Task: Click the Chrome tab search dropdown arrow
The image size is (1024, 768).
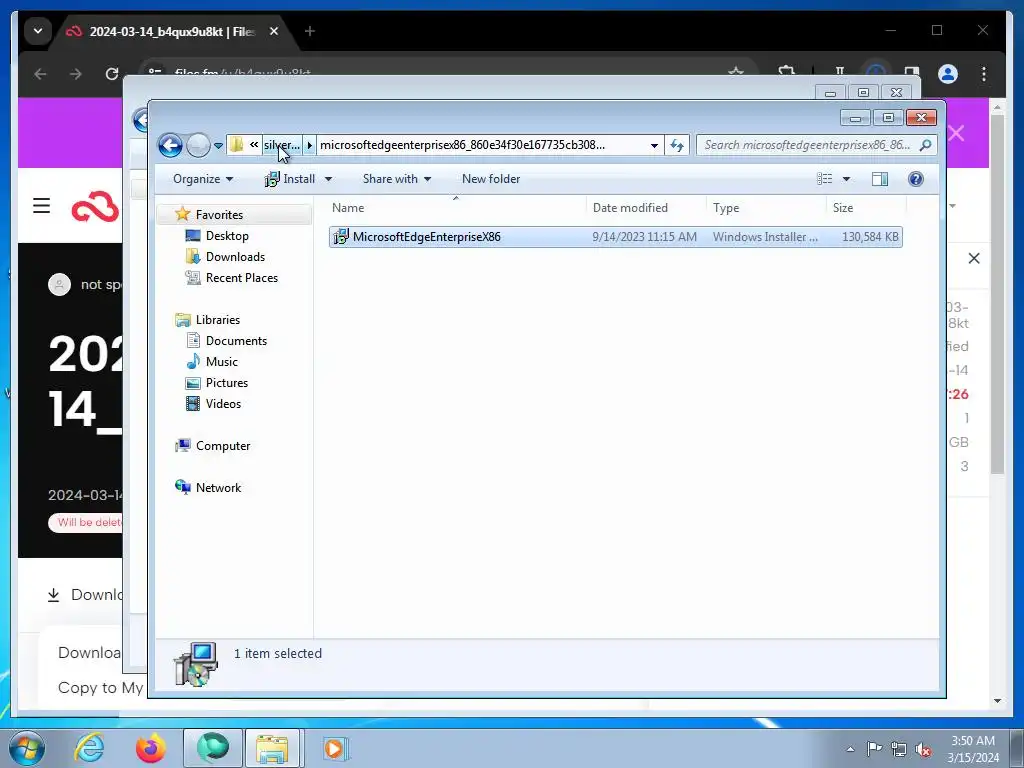Action: pyautogui.click(x=38, y=31)
